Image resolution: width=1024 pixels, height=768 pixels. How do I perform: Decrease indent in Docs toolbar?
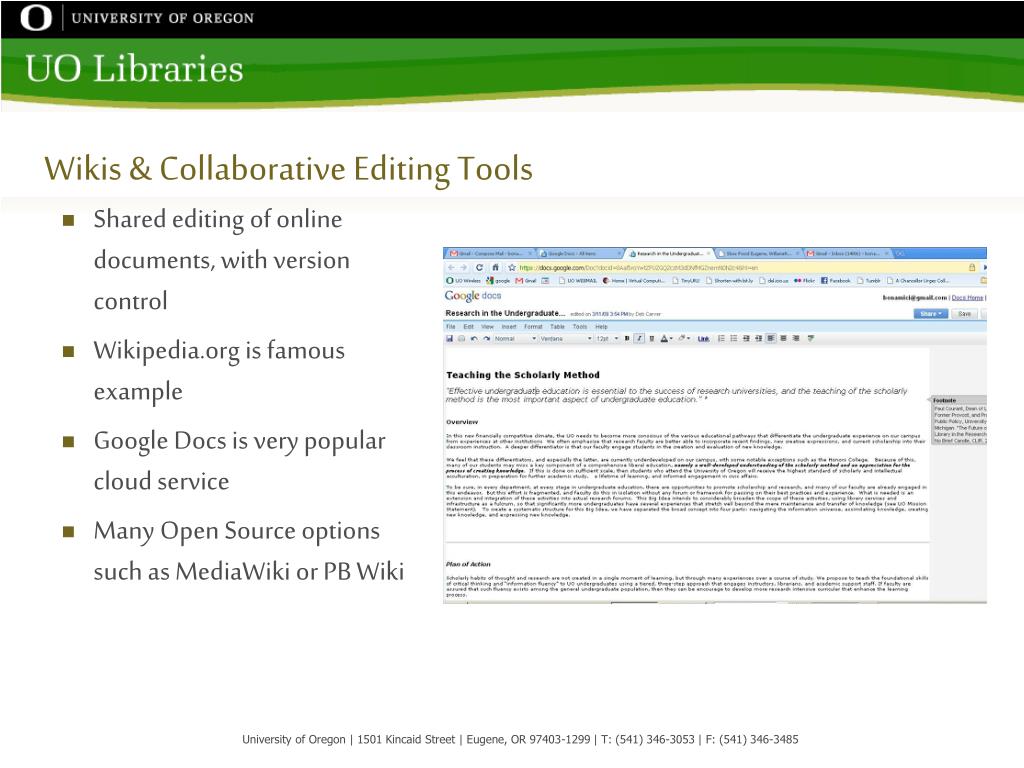746,338
